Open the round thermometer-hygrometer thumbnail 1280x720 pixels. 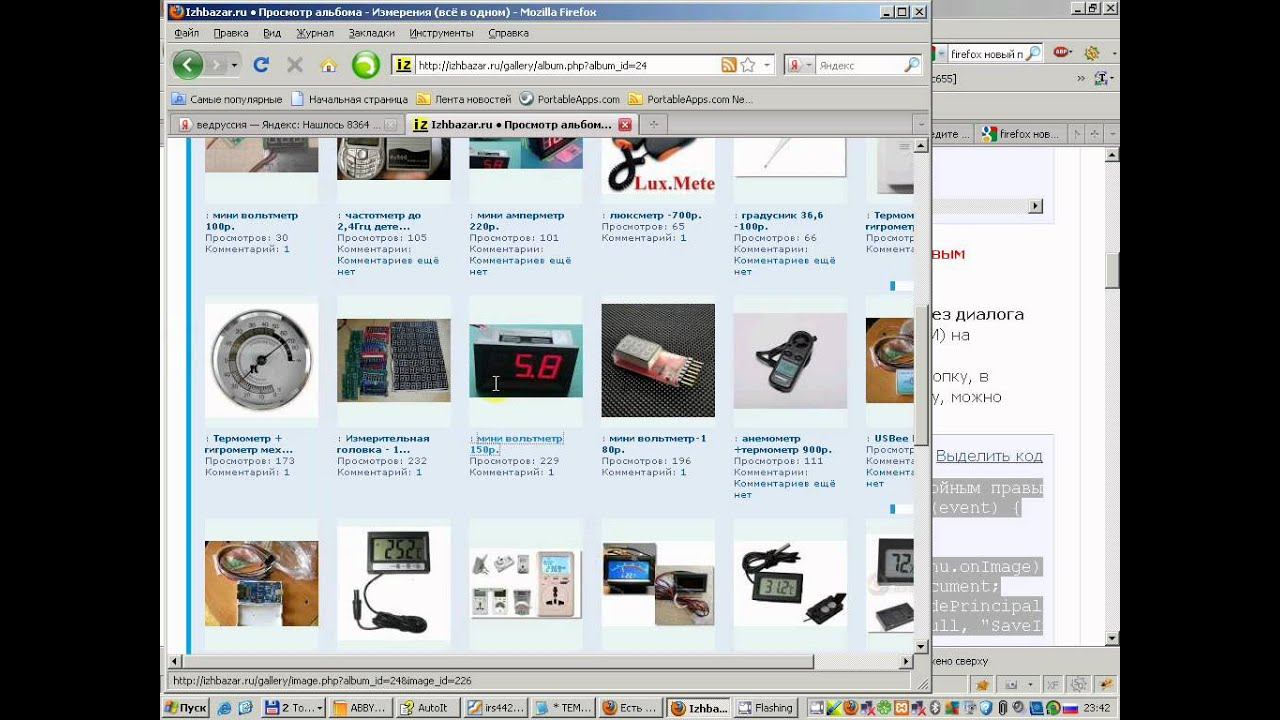tap(262, 360)
